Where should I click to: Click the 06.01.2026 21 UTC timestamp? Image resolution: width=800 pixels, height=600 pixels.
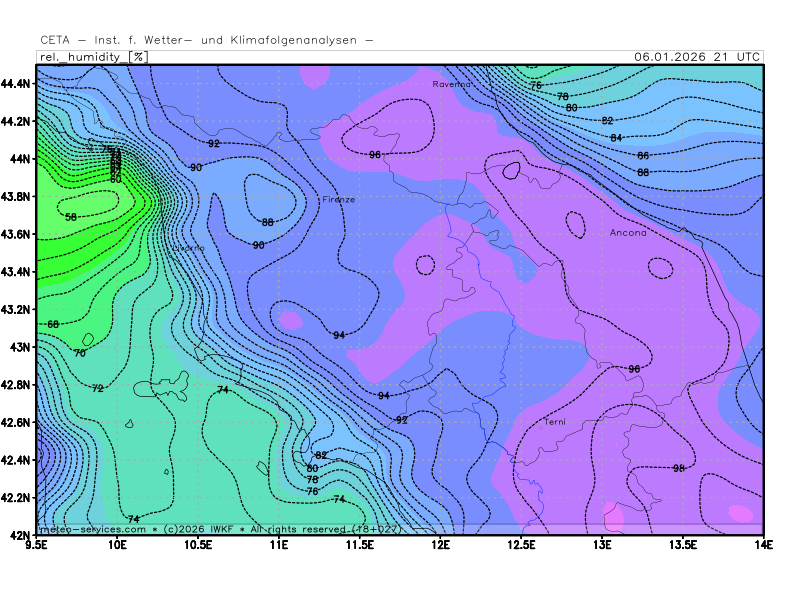tap(696, 57)
